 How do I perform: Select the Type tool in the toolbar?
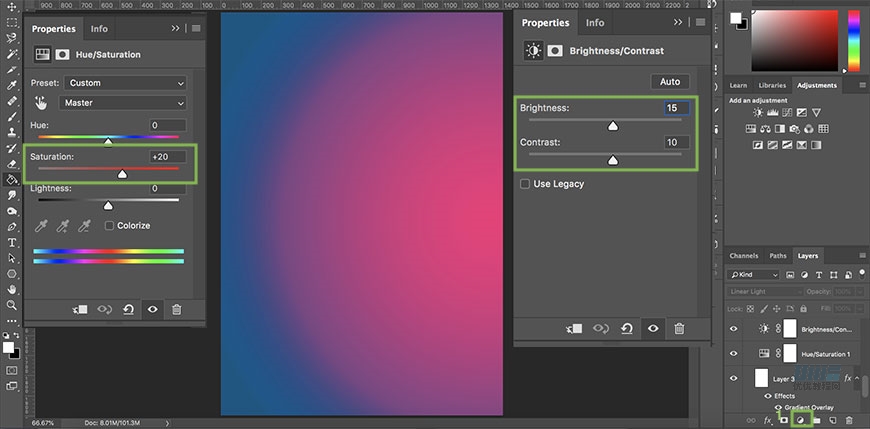pos(12,242)
